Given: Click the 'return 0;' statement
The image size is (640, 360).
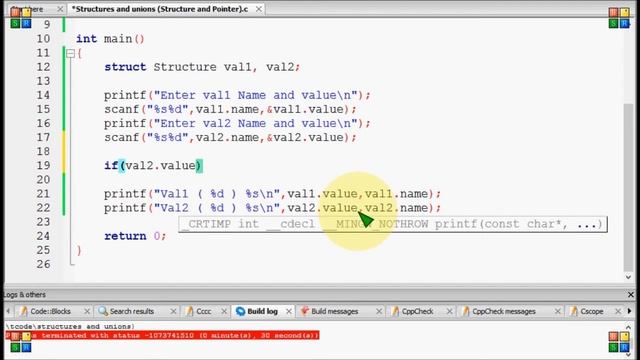Looking at the screenshot, I should pos(135,236).
